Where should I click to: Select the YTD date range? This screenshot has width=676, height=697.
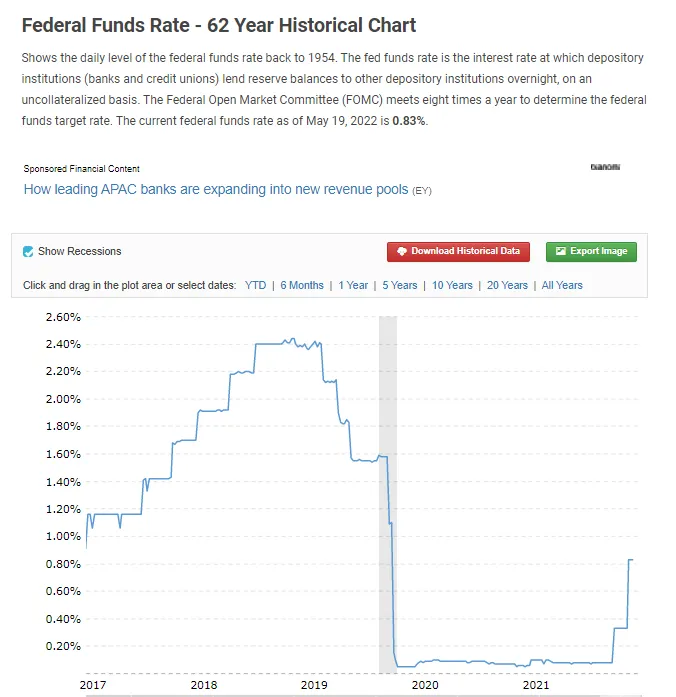[256, 285]
